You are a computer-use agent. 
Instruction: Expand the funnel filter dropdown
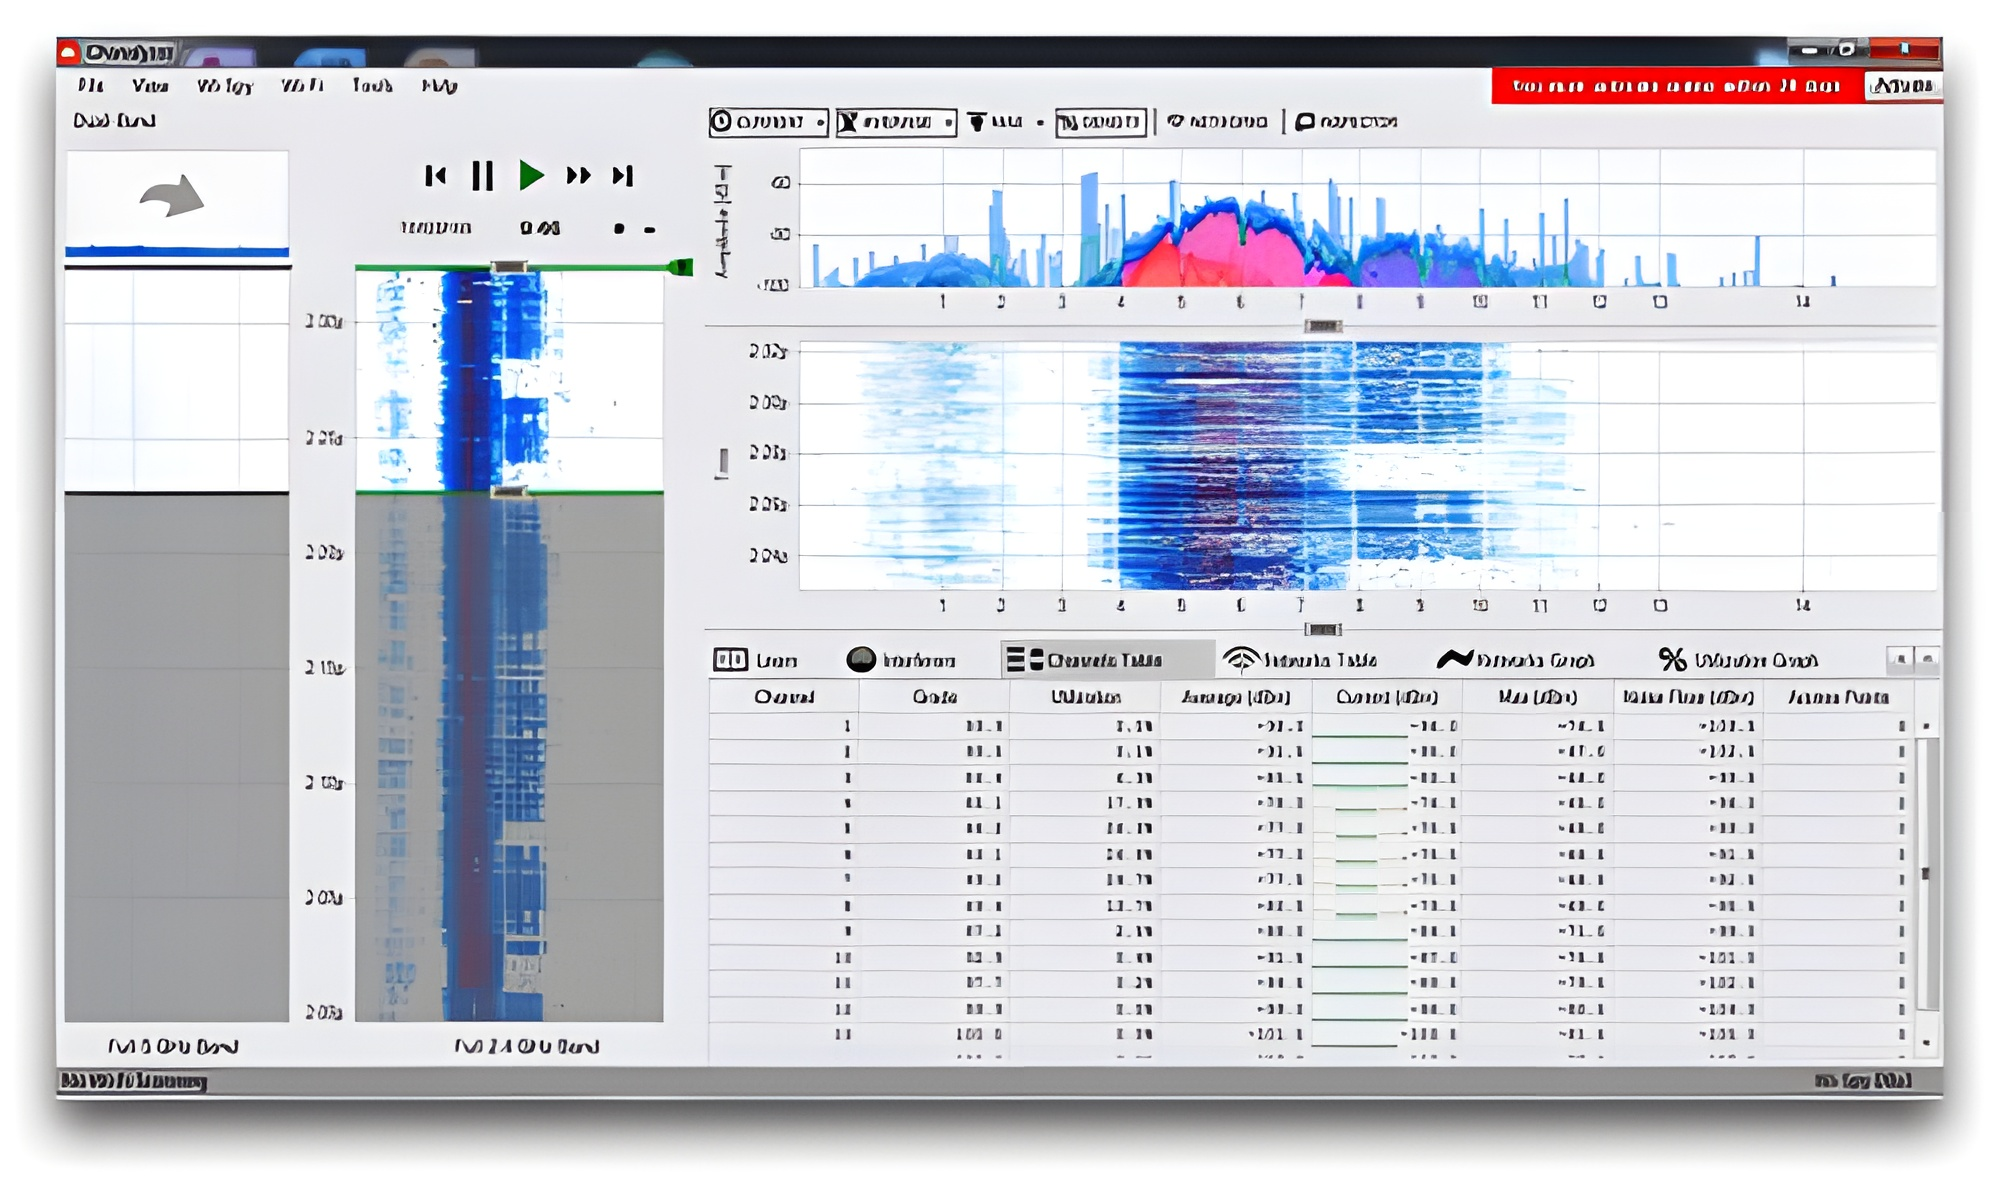[1005, 122]
